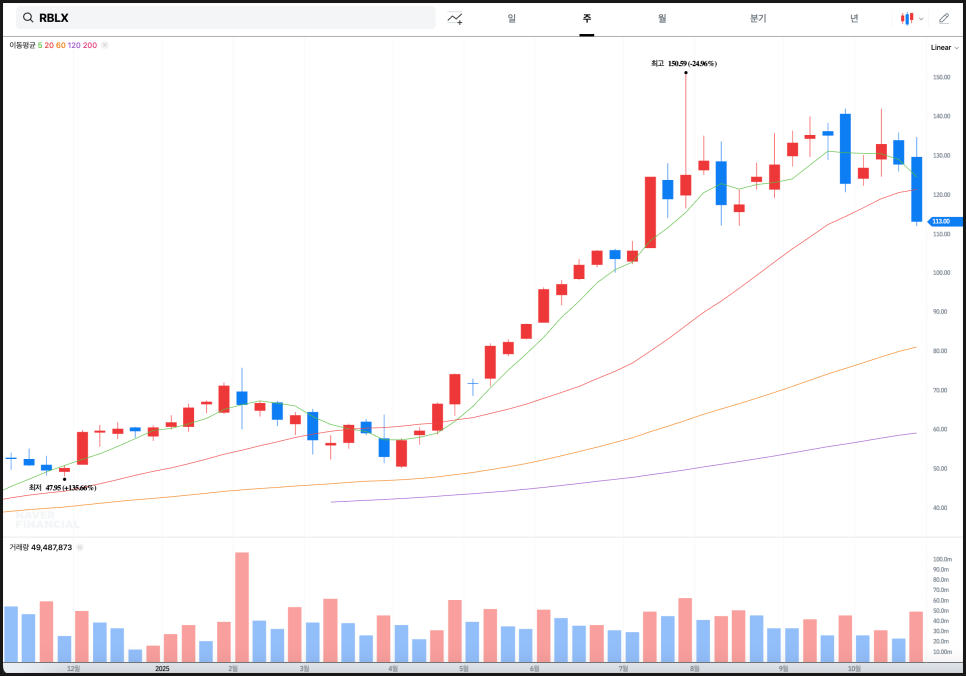Expand the Linear scale dropdown

point(943,47)
